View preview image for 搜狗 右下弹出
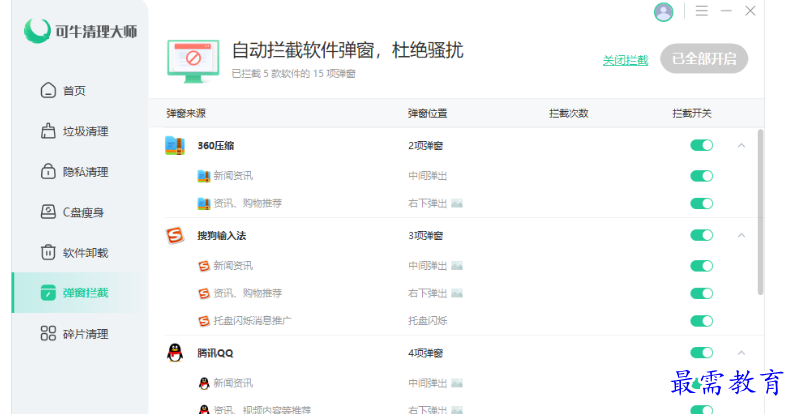The image size is (792, 414). pos(457,293)
